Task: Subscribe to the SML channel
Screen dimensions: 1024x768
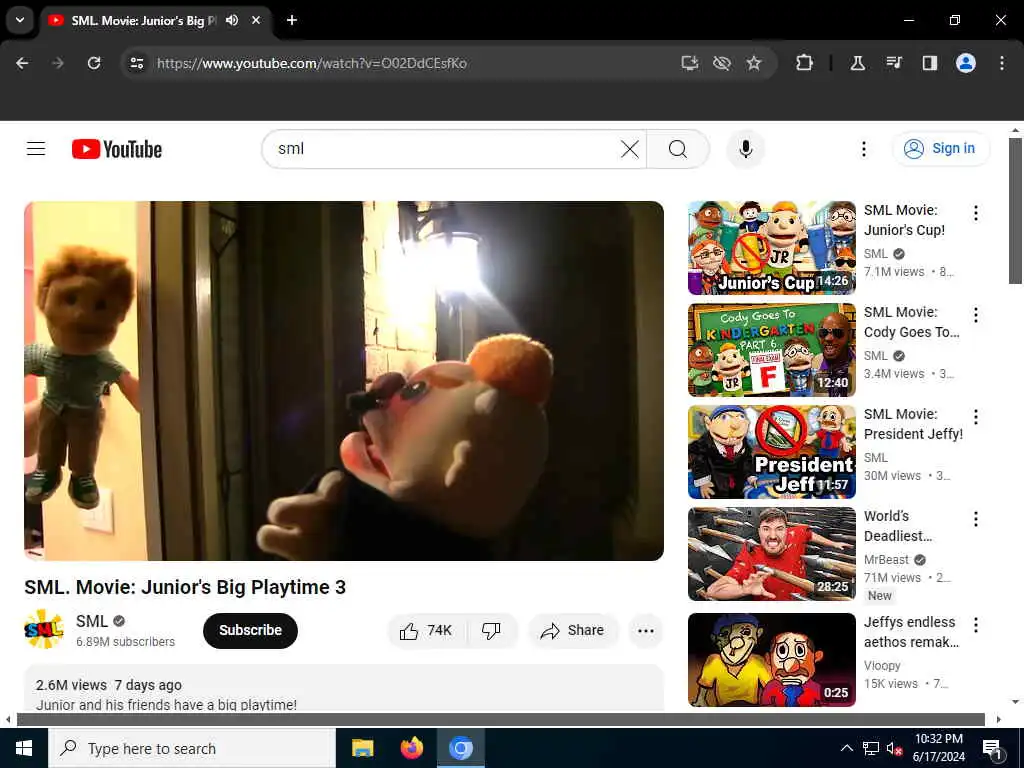Action: pyautogui.click(x=250, y=630)
